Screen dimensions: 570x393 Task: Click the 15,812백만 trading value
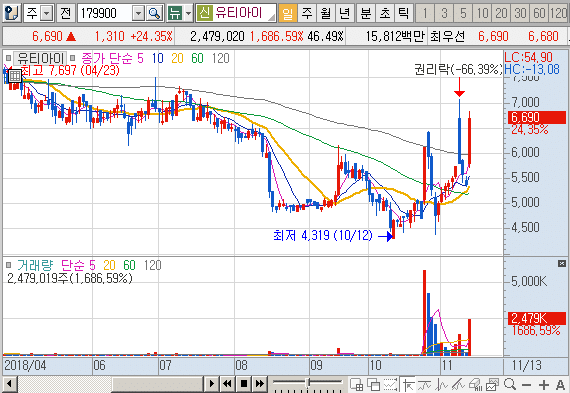[395, 36]
